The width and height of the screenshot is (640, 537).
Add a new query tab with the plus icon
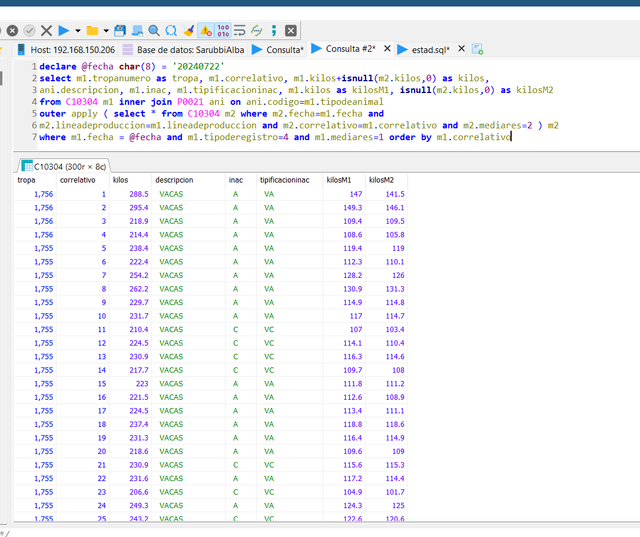[478, 49]
